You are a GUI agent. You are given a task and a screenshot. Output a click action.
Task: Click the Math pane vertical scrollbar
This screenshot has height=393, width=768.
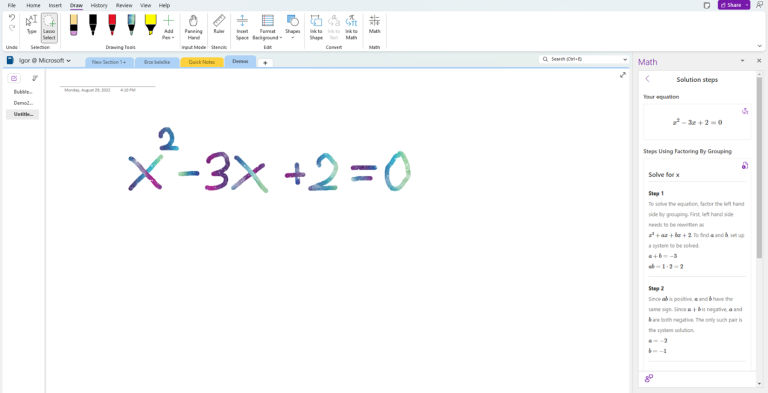coord(760,167)
